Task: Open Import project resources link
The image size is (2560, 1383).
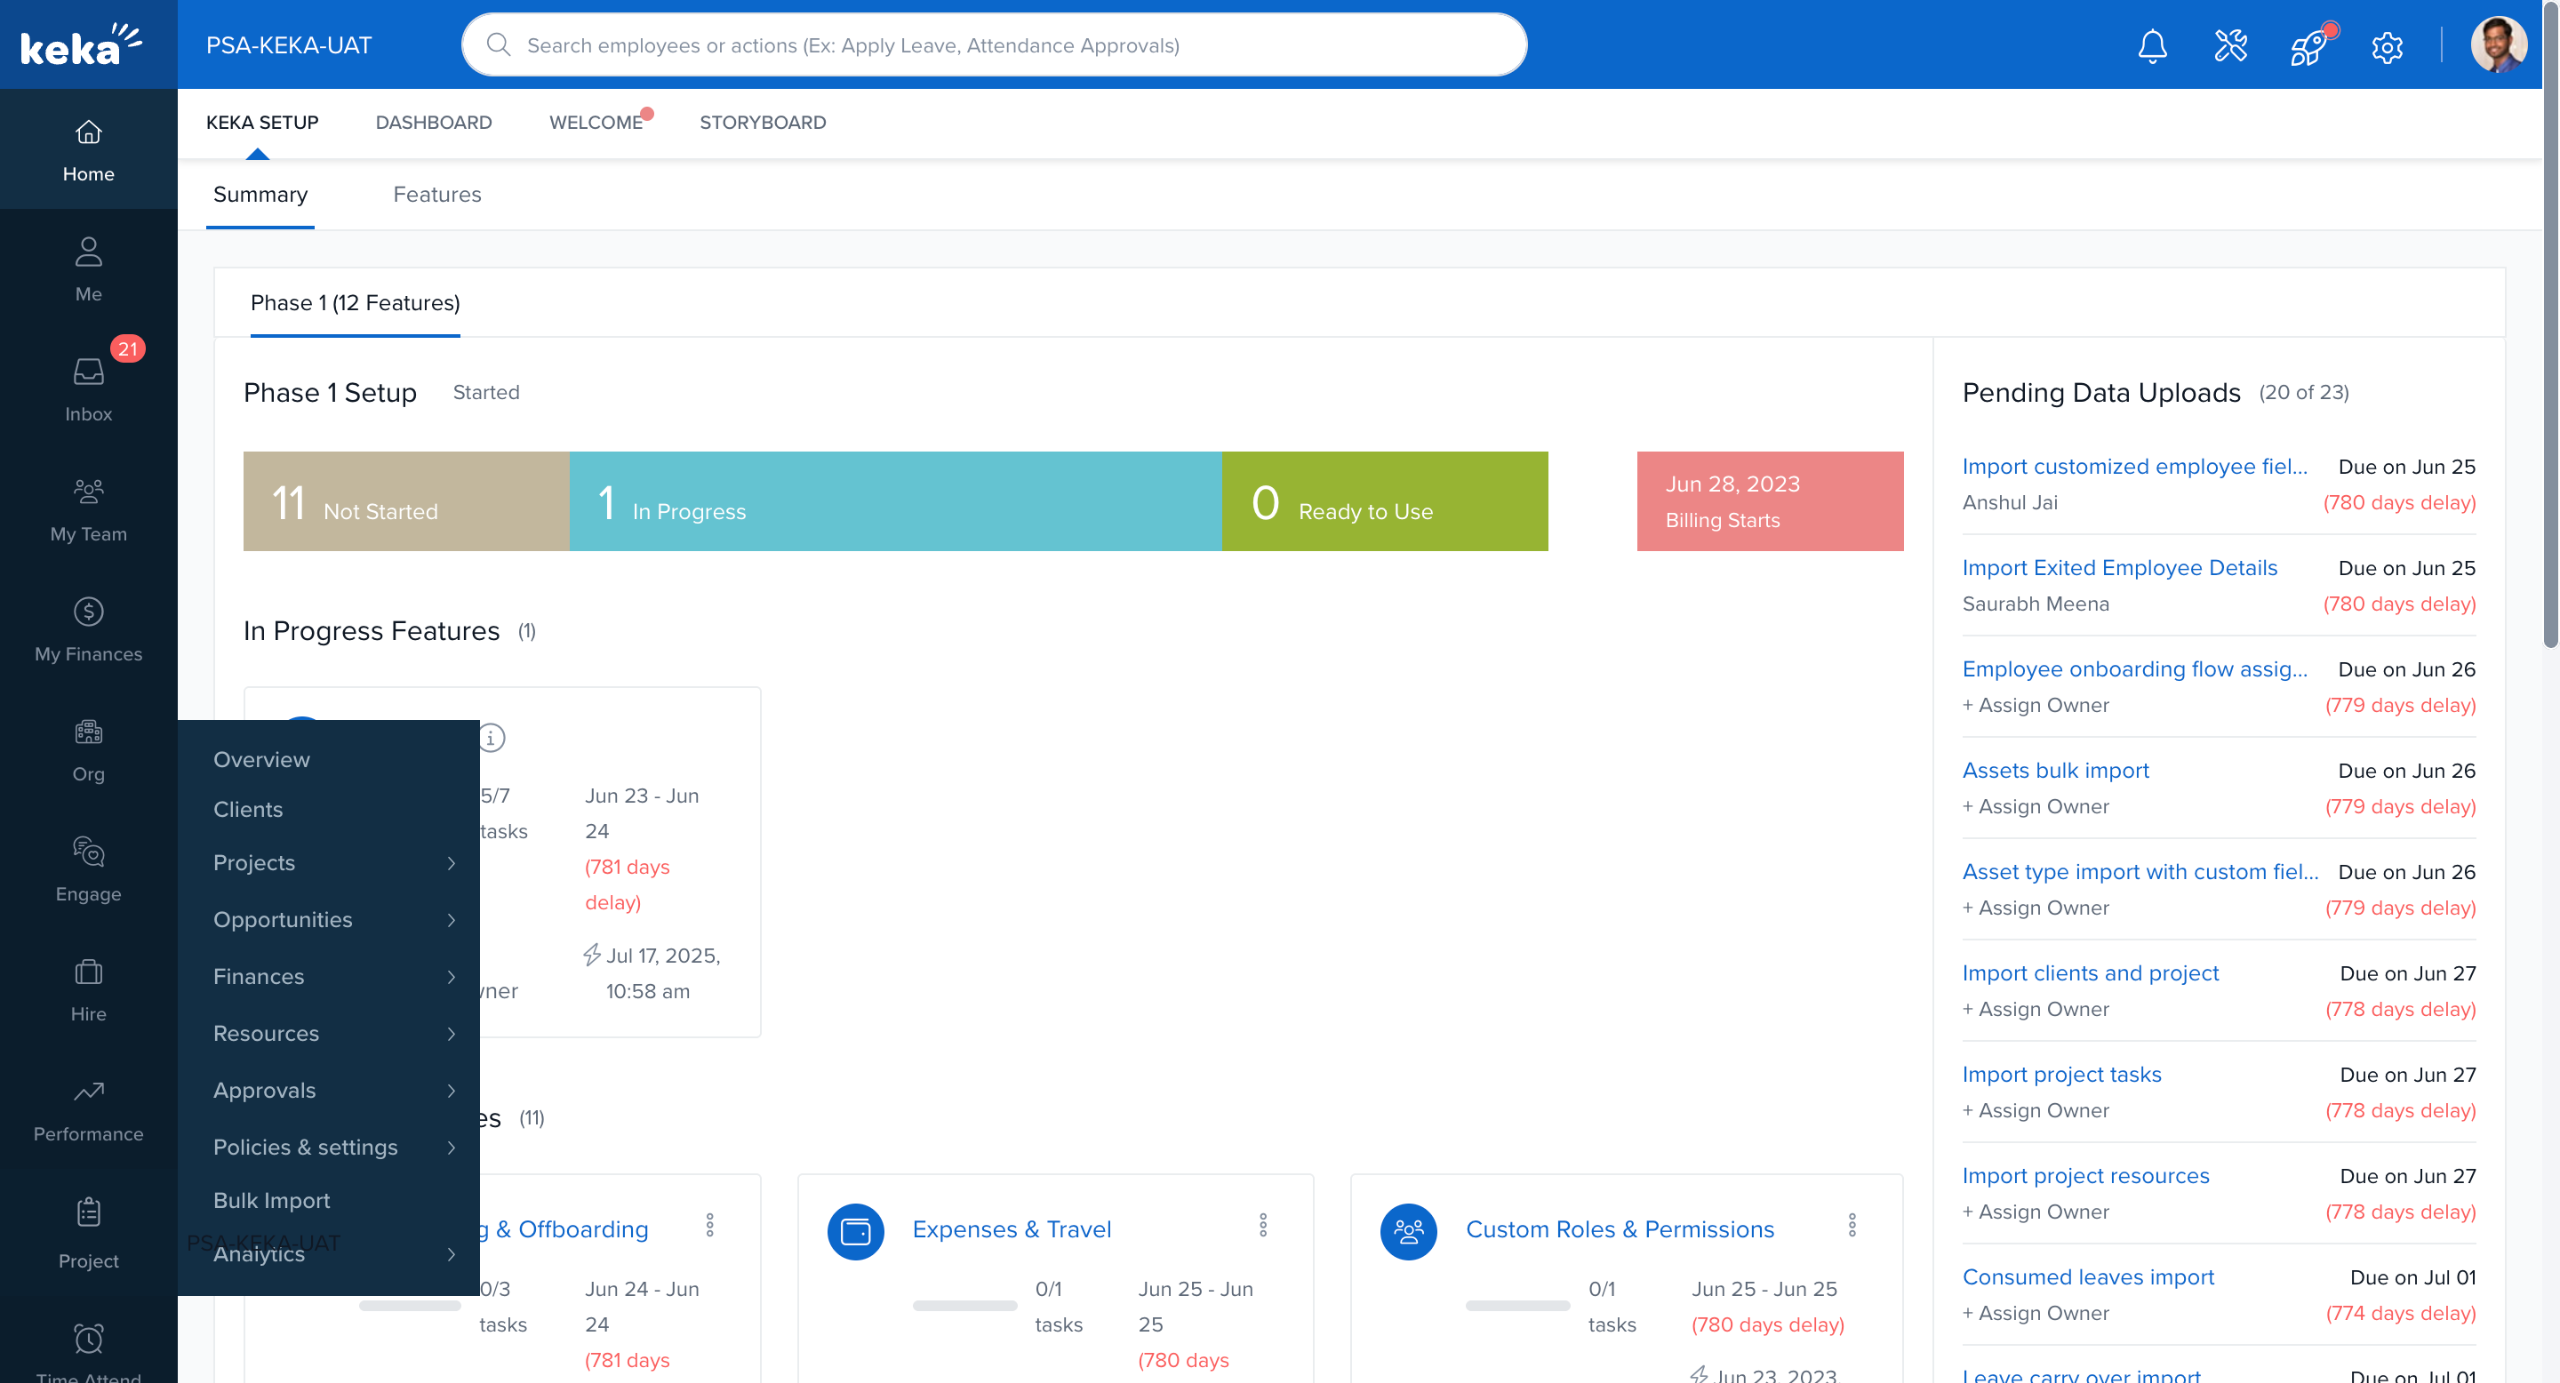Action: click(2086, 1176)
